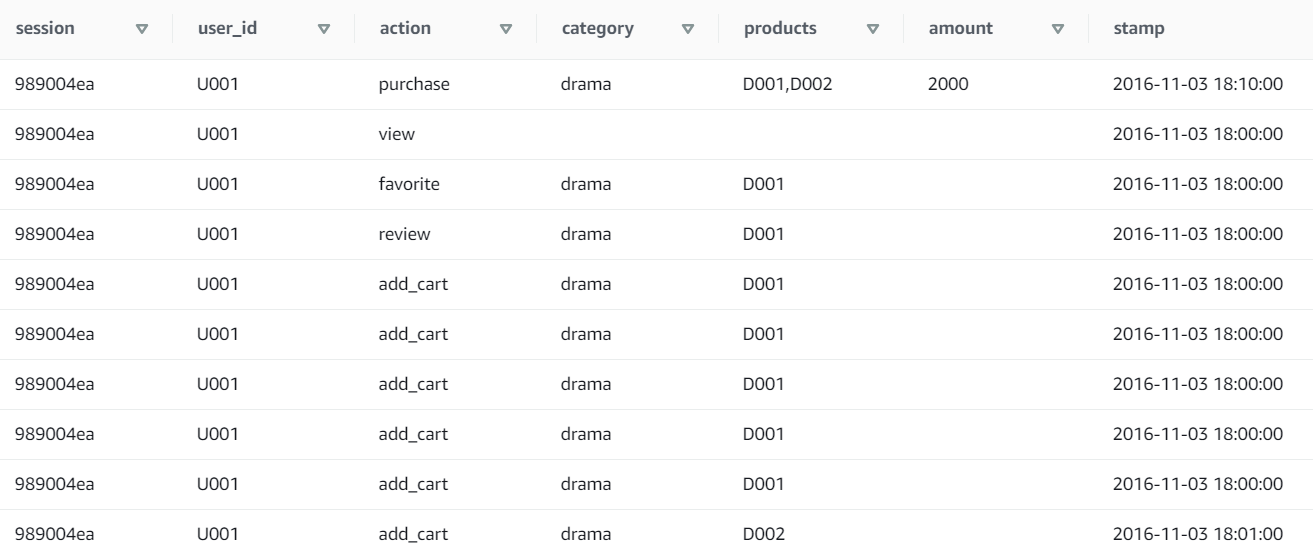
Task: Click the review action cell
Action: (x=404, y=234)
